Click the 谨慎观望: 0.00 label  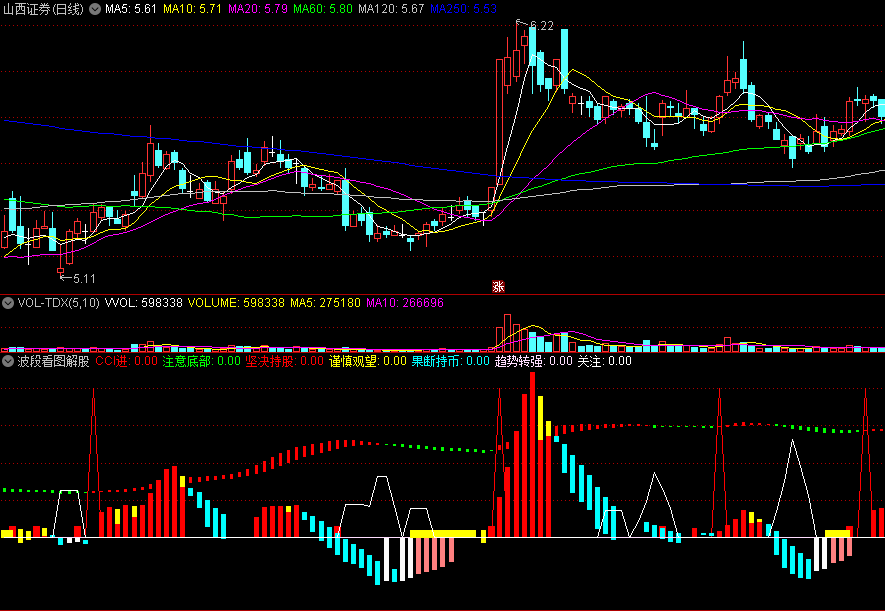pyautogui.click(x=367, y=361)
